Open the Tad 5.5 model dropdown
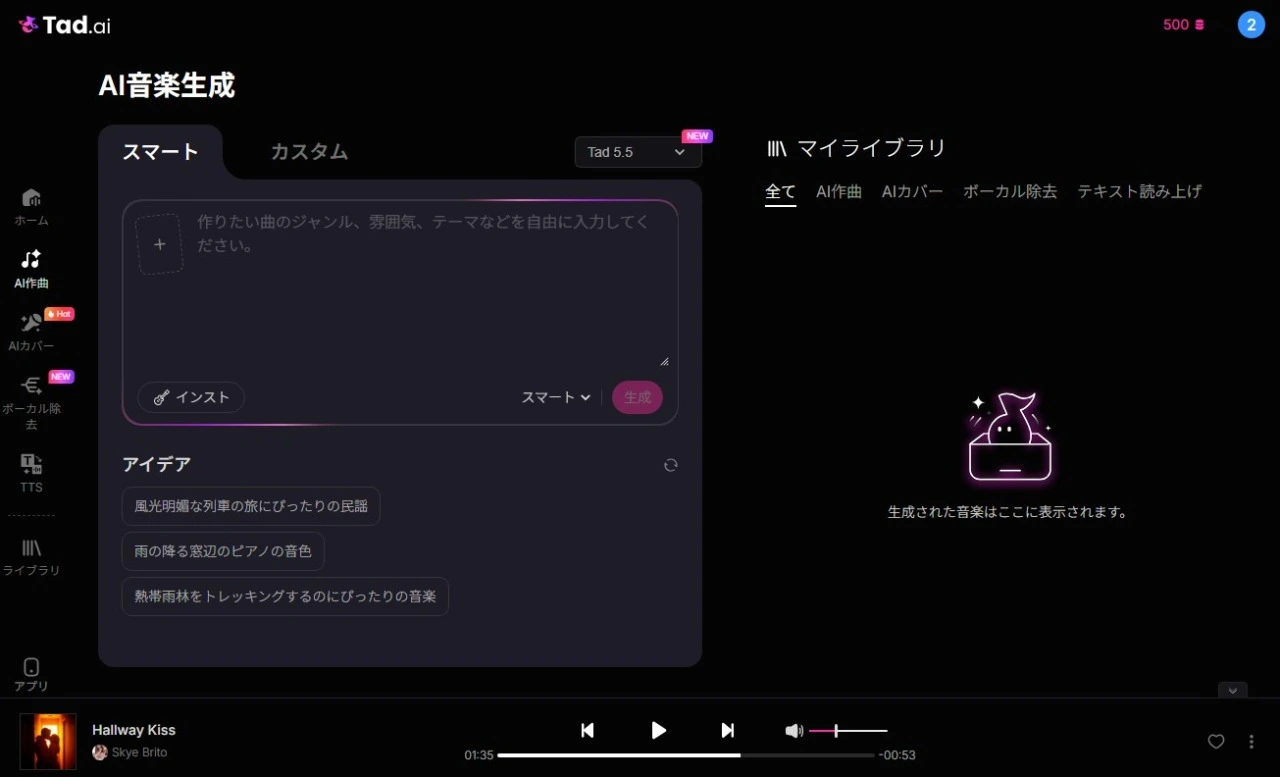Screen dimensions: 1280x777 pyautogui.click(x=638, y=152)
